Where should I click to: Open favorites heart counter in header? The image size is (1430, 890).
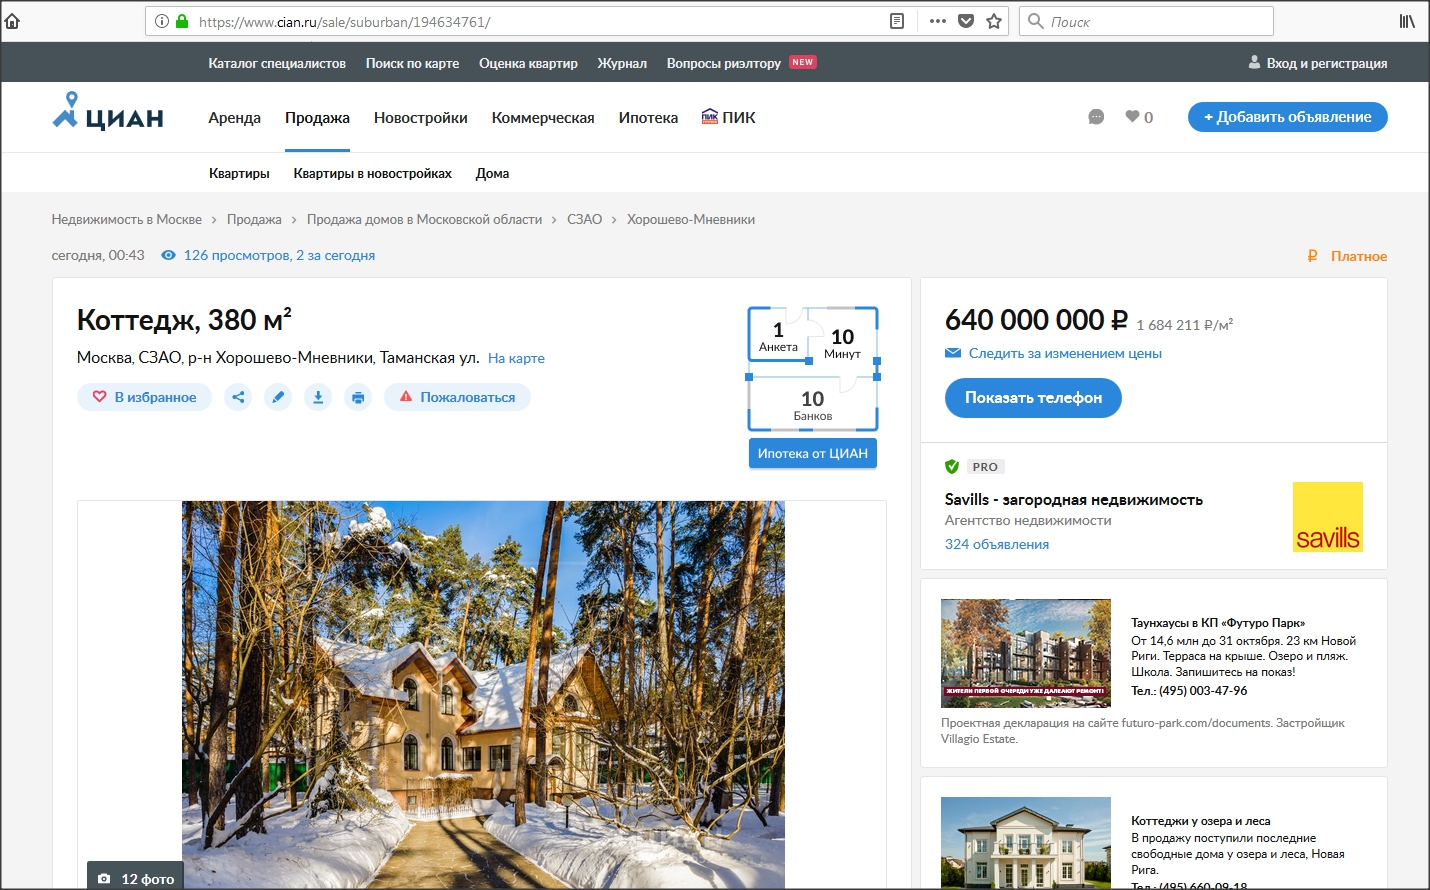[x=1139, y=117]
